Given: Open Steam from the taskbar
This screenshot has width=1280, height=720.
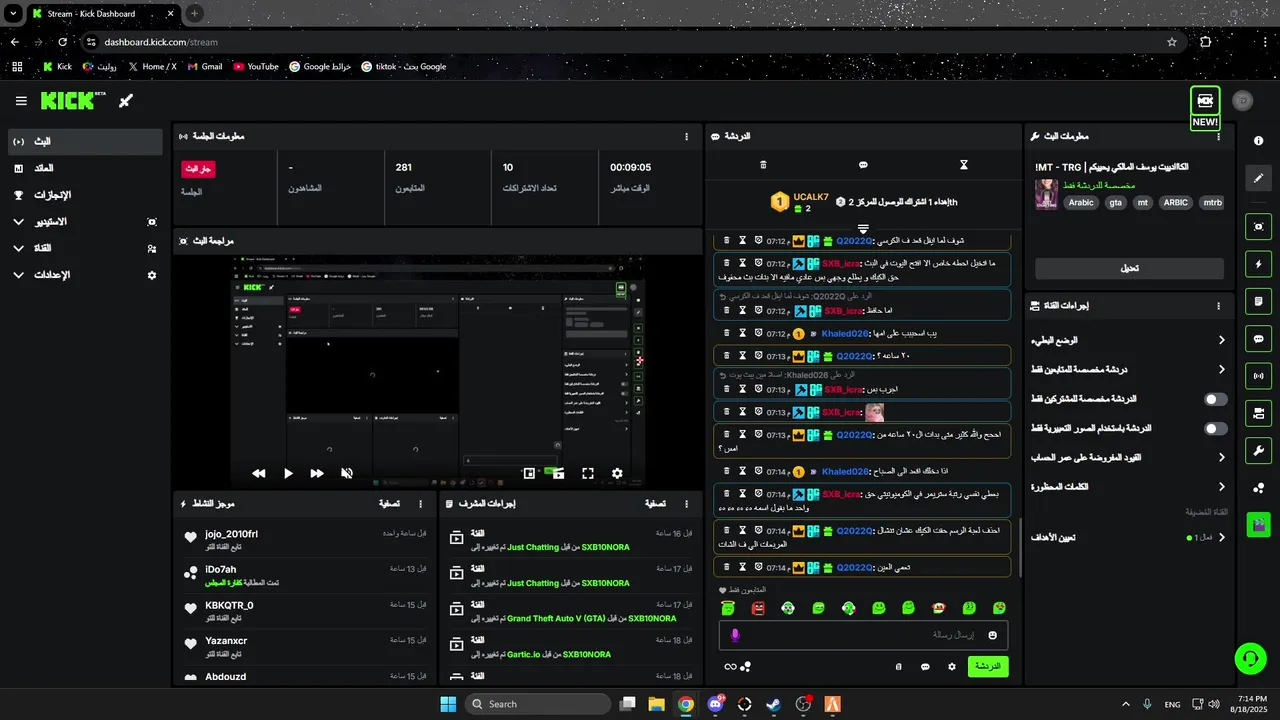Looking at the screenshot, I should [773, 704].
